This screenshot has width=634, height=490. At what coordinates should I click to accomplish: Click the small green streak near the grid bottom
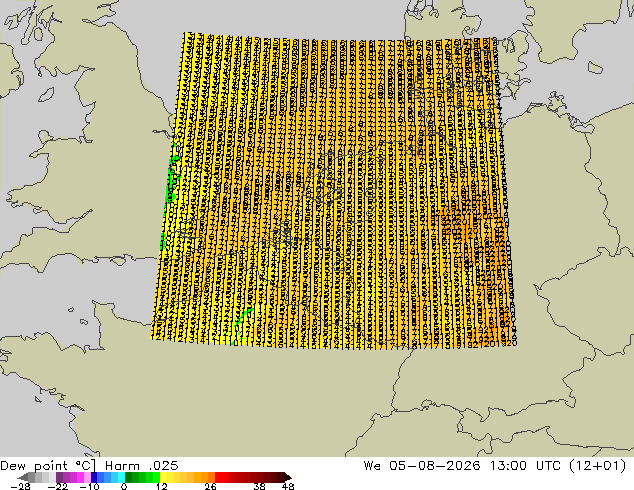point(243,319)
